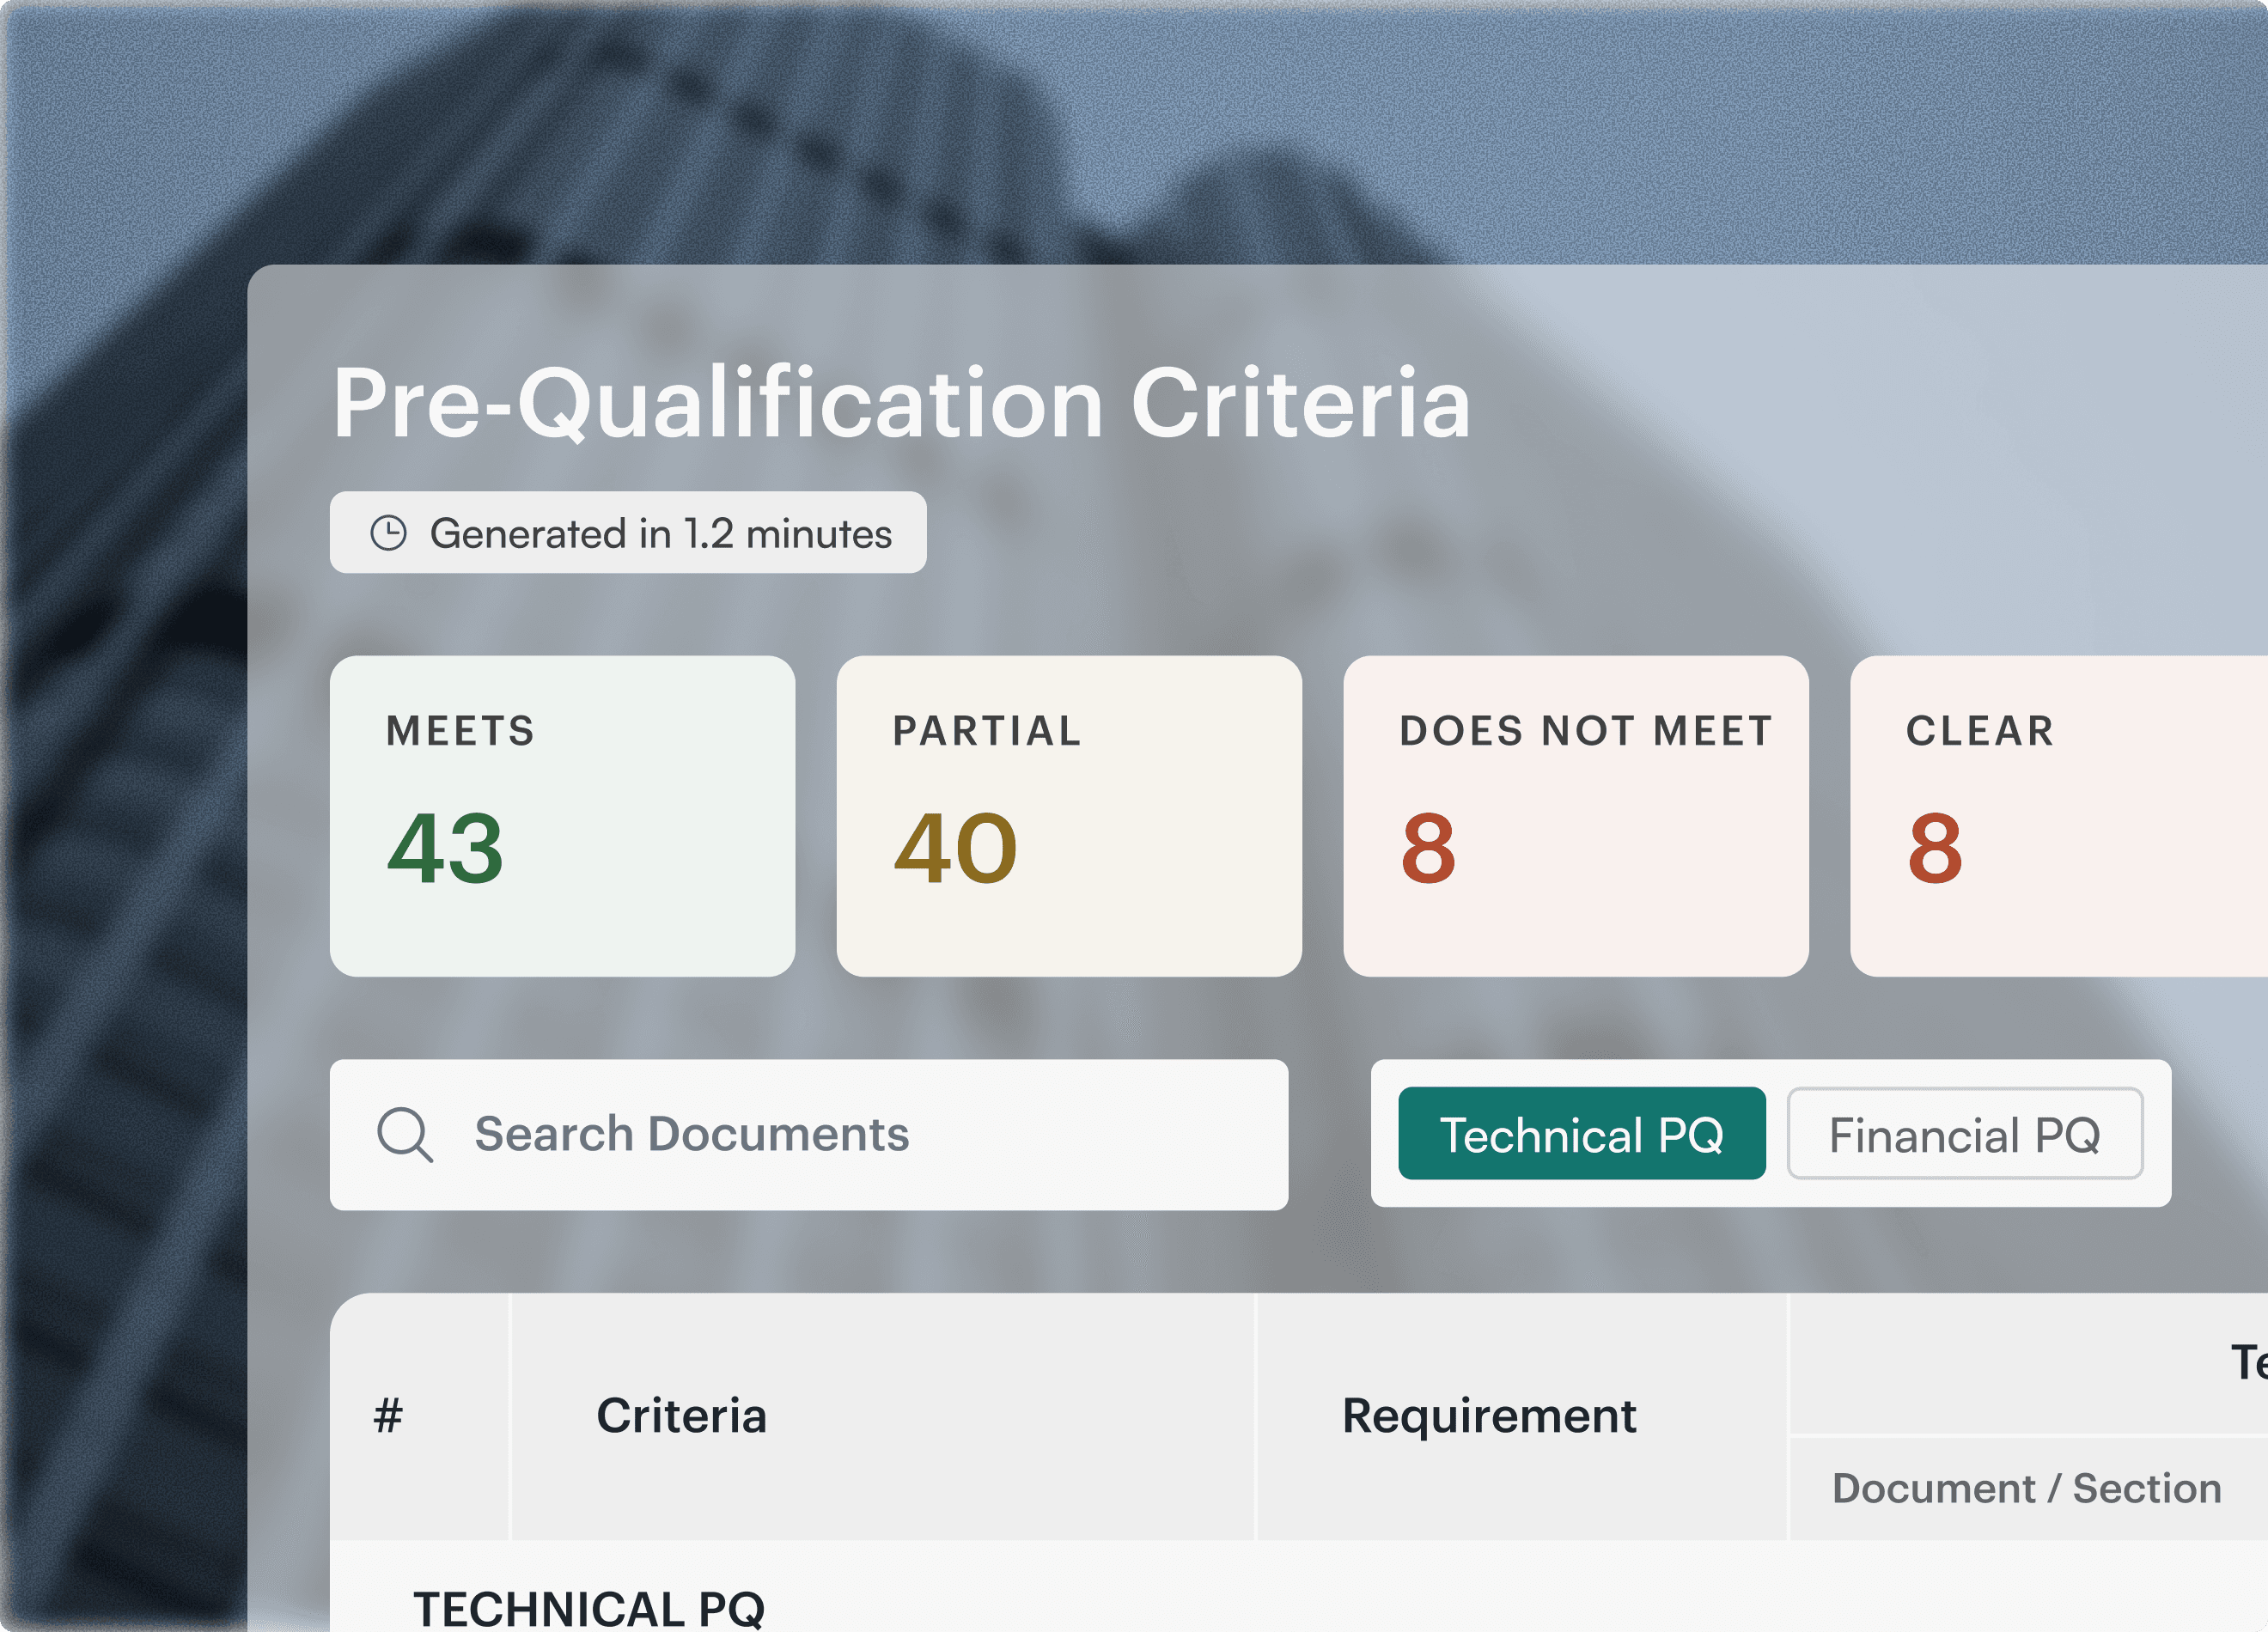Click the number 40 in PARTIAL card

pos(955,848)
